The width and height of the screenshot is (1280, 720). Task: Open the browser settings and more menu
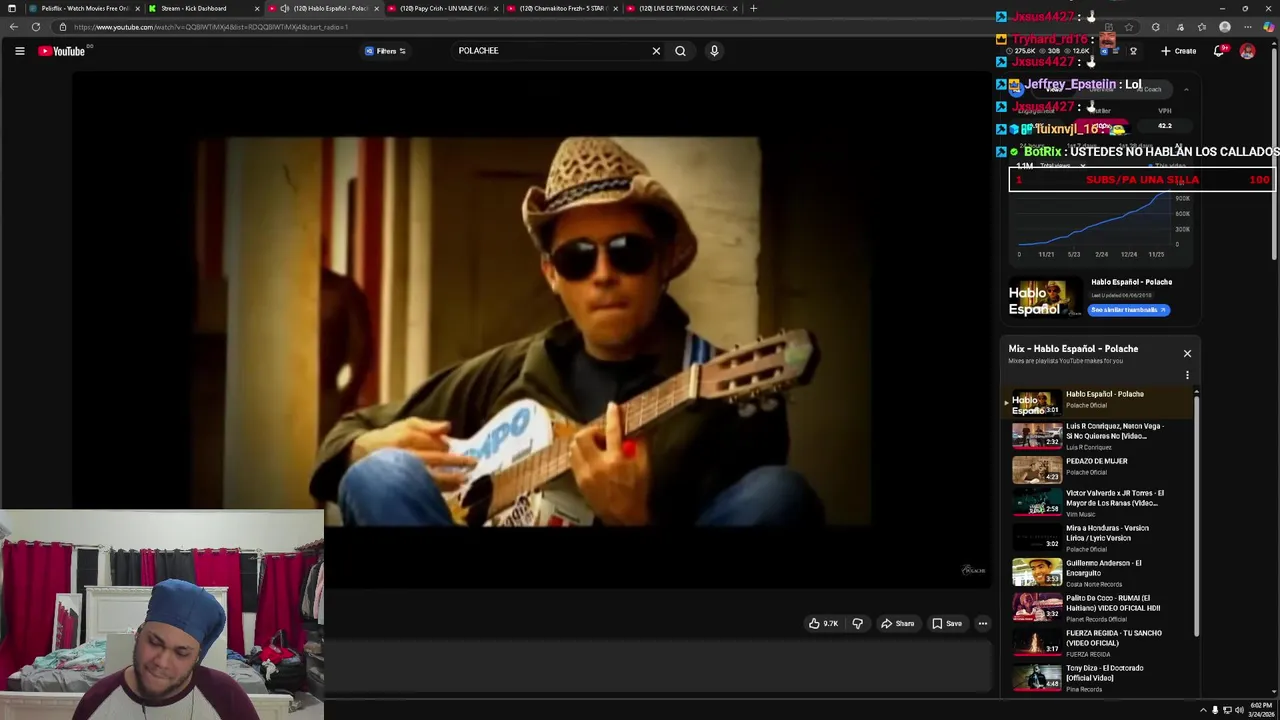coord(1248,27)
